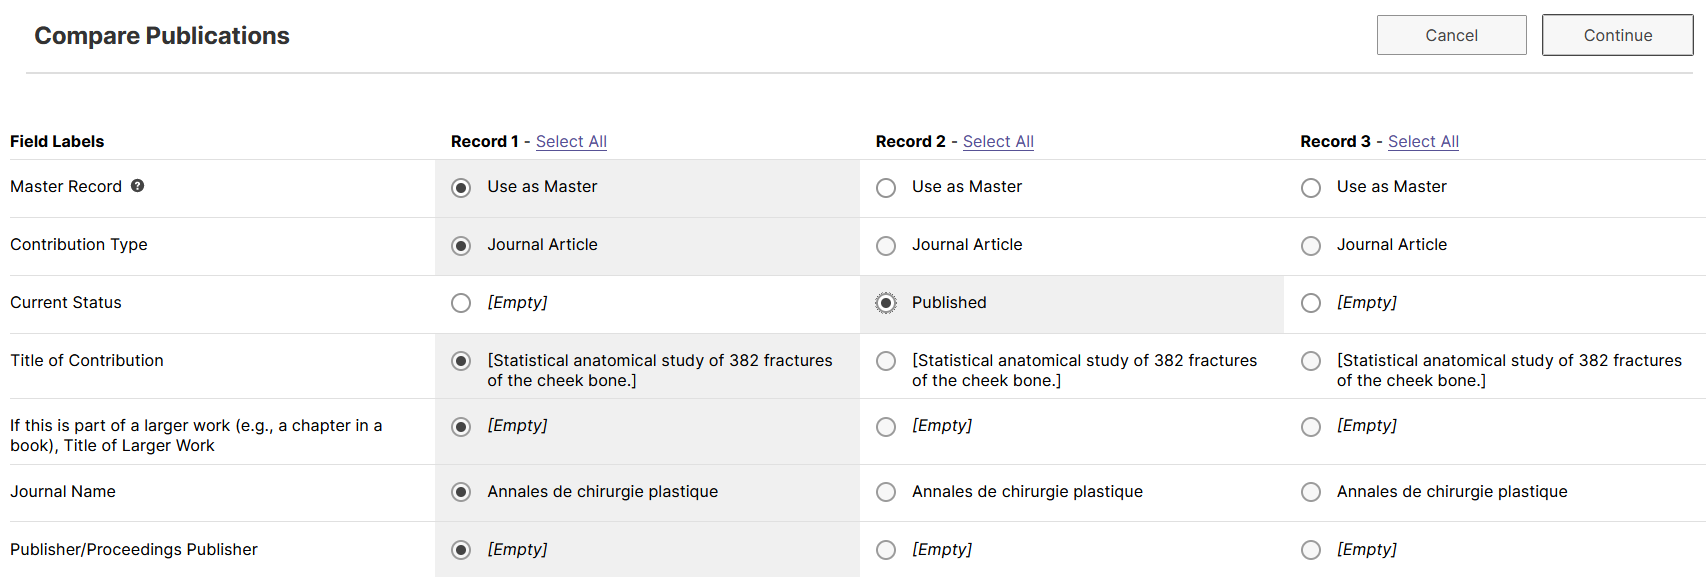Choose Record 3 Journal Name option
This screenshot has width=1706, height=577.
[x=1311, y=492]
